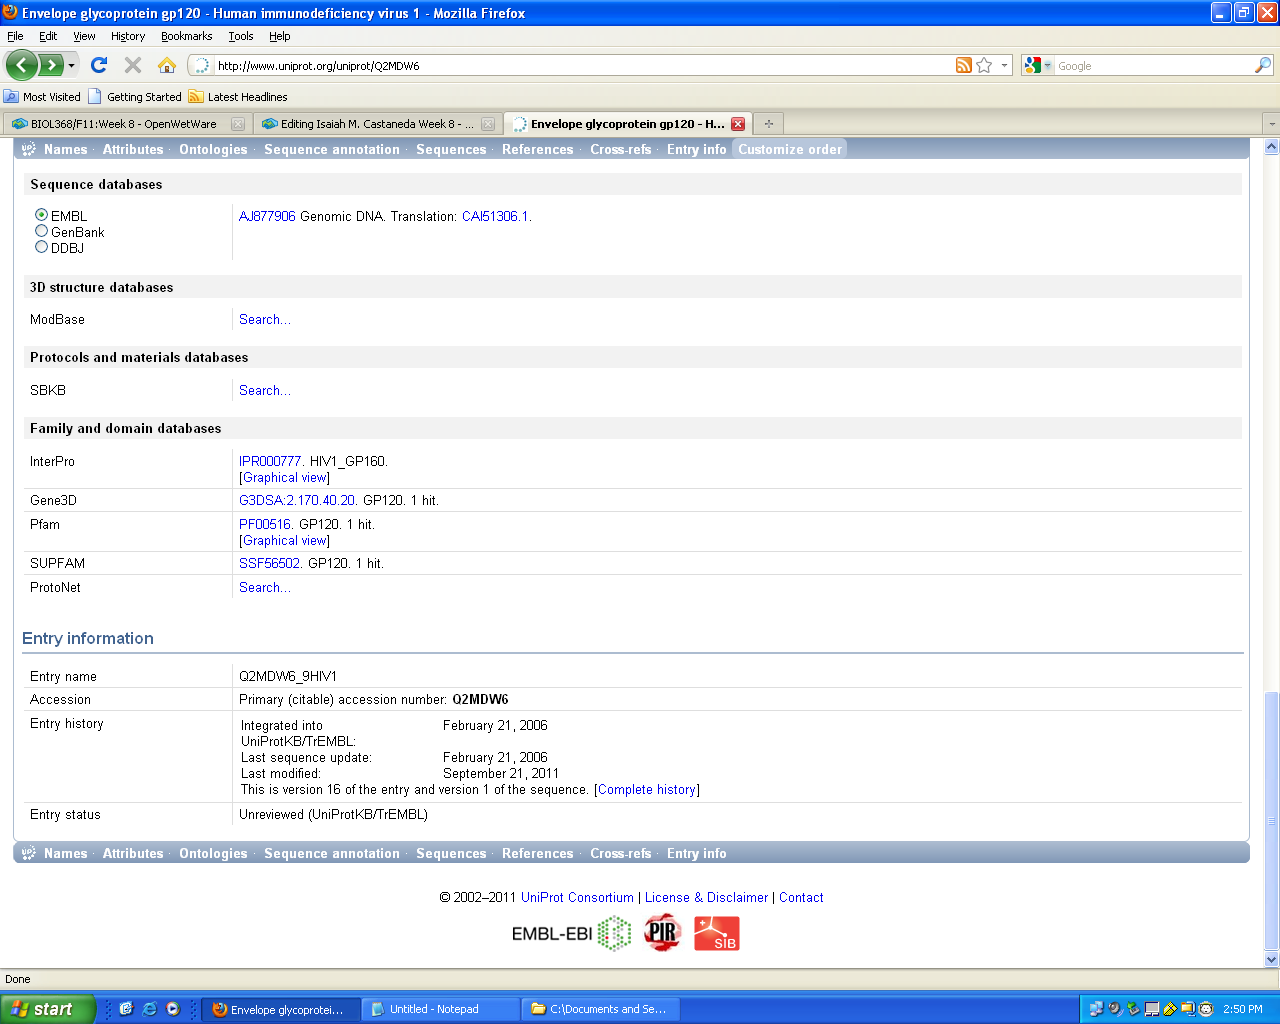Open the back/forward history dropdown arrow
The width and height of the screenshot is (1280, 1024).
71,66
